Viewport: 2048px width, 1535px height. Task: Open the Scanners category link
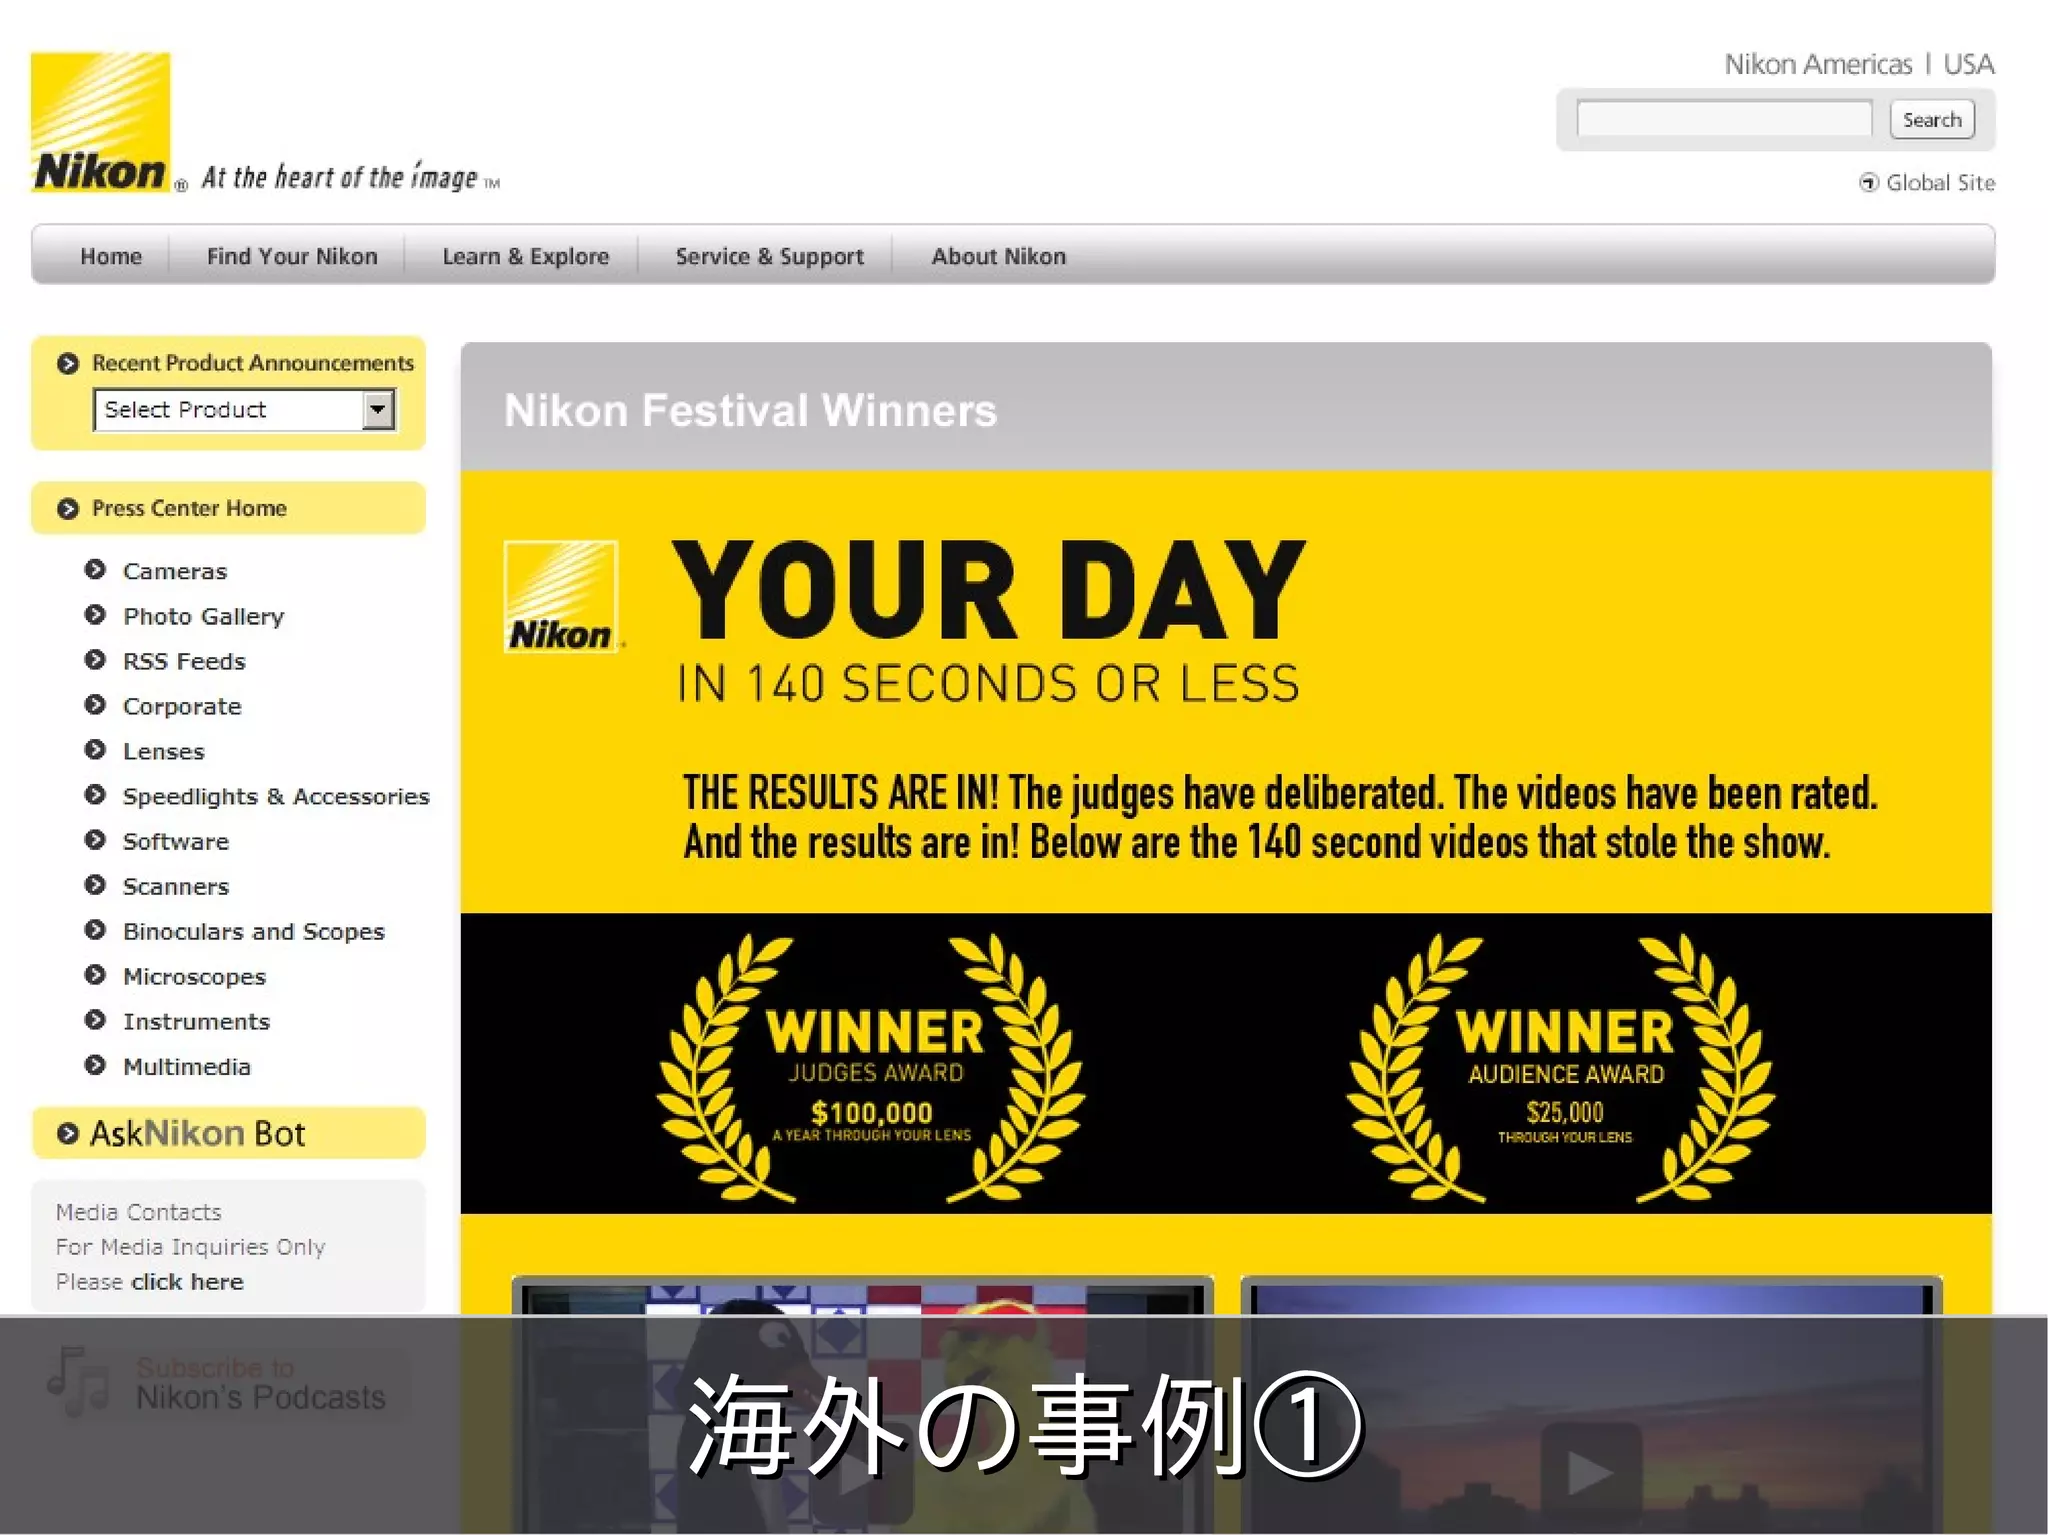(176, 887)
